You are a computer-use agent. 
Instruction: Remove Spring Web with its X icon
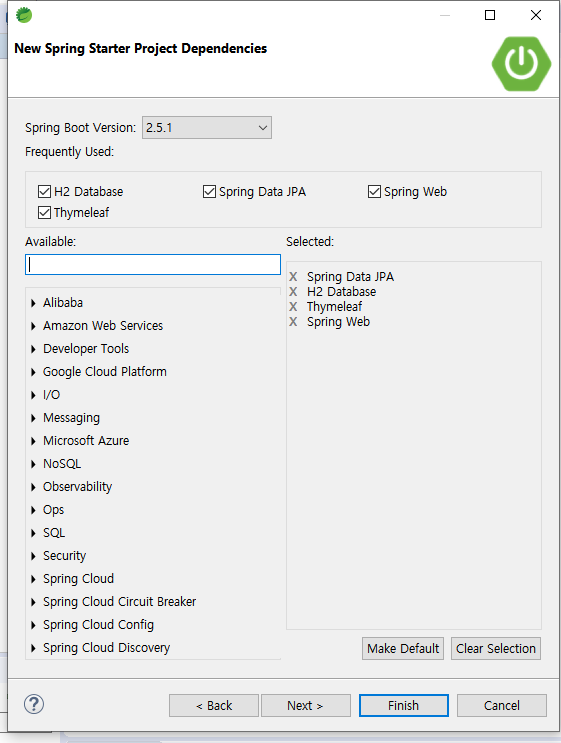point(293,322)
